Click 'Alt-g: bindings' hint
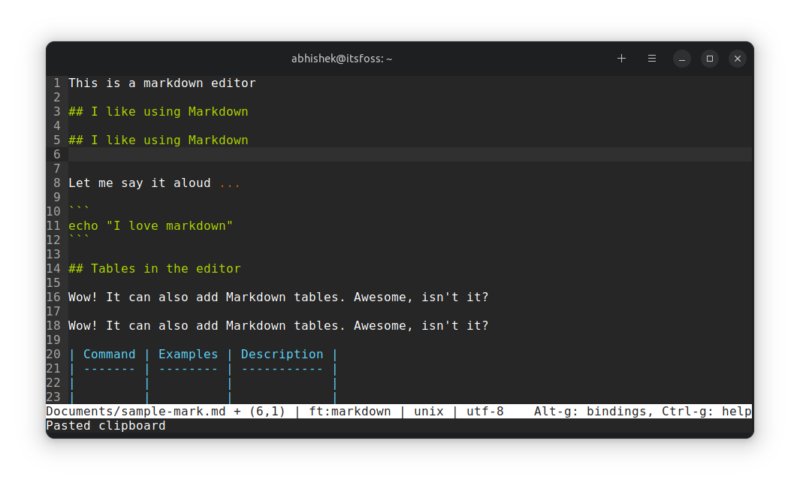Viewport: 800px width, 489px height. click(x=590, y=411)
